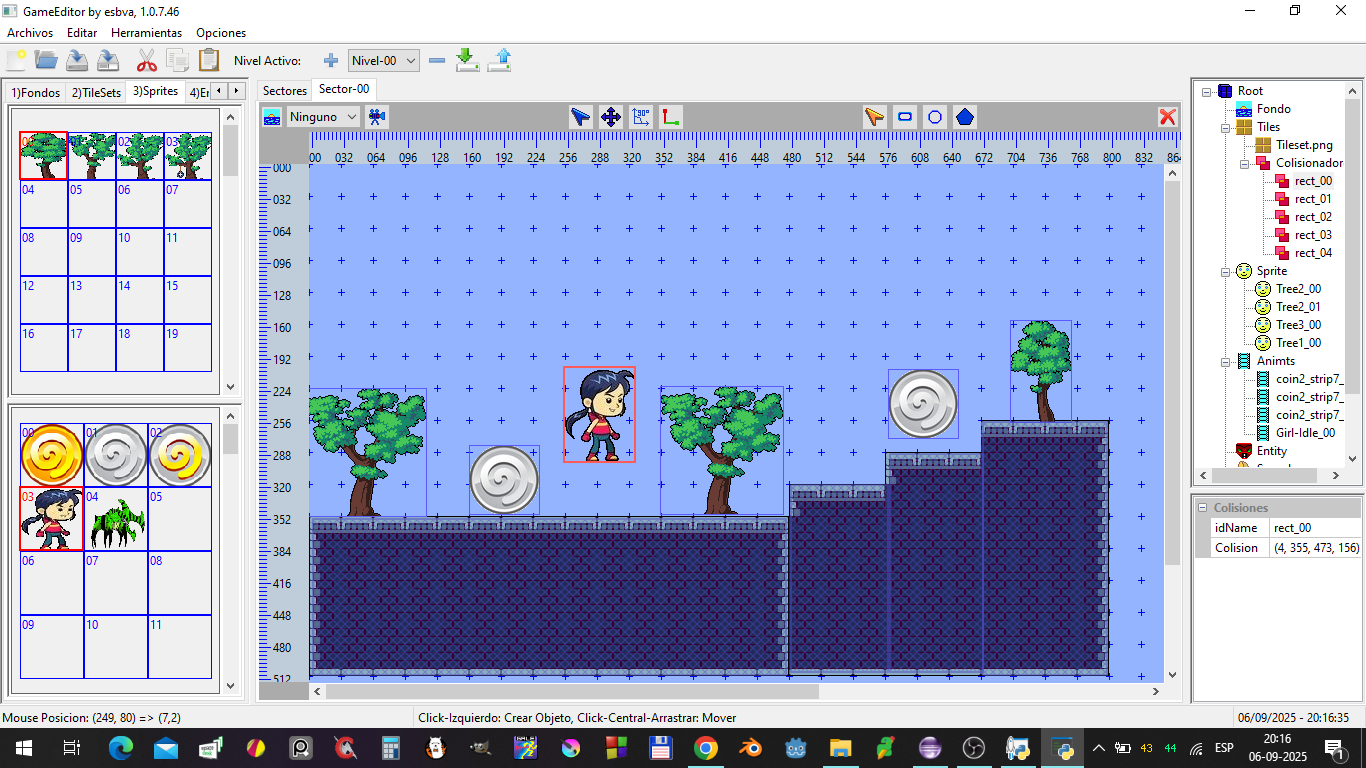Open the Opciones menu
Image resolution: width=1366 pixels, height=768 pixels.
pyautogui.click(x=221, y=33)
